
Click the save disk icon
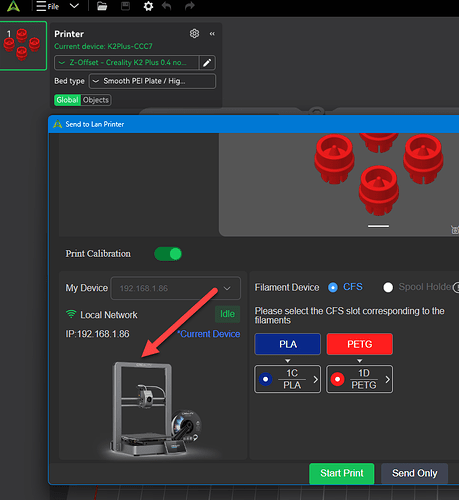click(125, 6)
